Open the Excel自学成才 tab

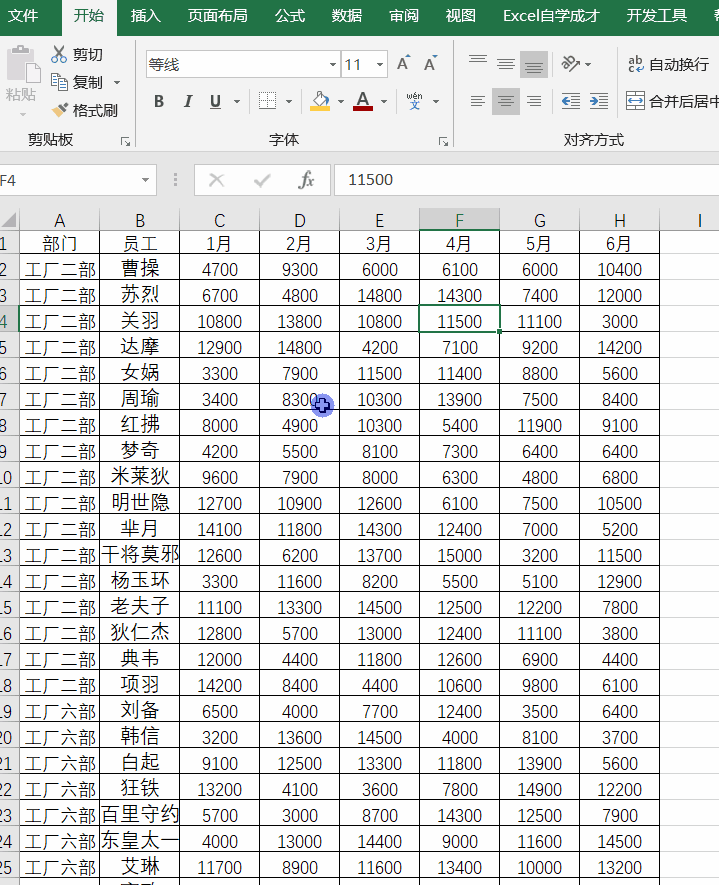551,16
